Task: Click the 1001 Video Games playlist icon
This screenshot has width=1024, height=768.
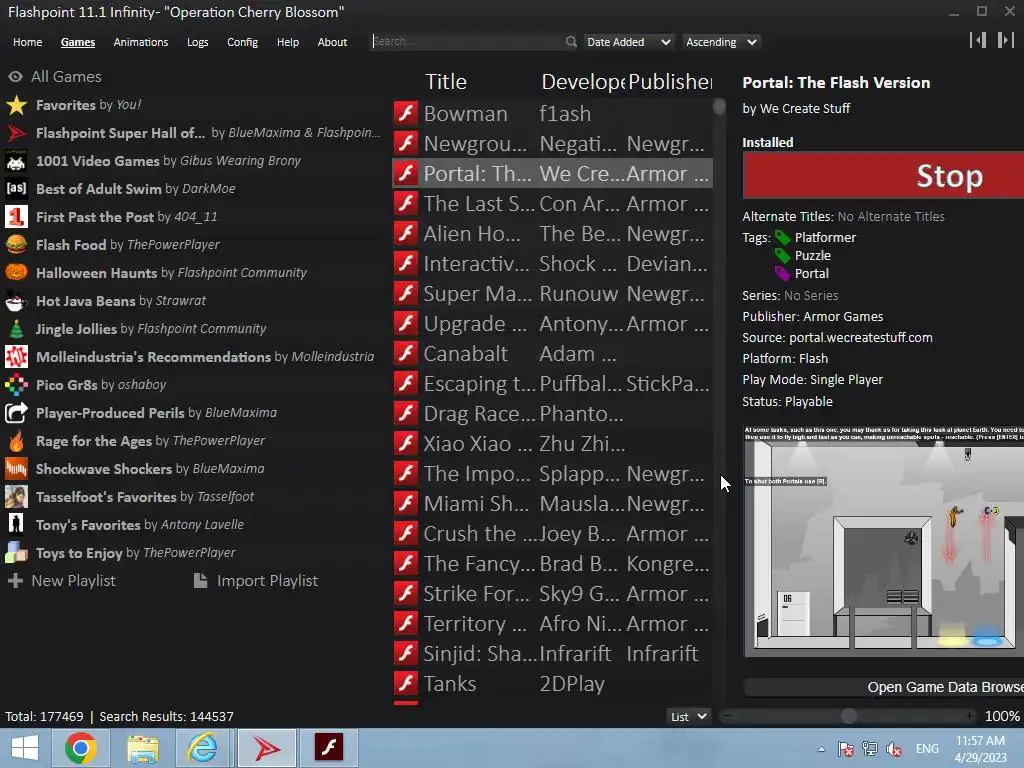Action: coord(16,161)
